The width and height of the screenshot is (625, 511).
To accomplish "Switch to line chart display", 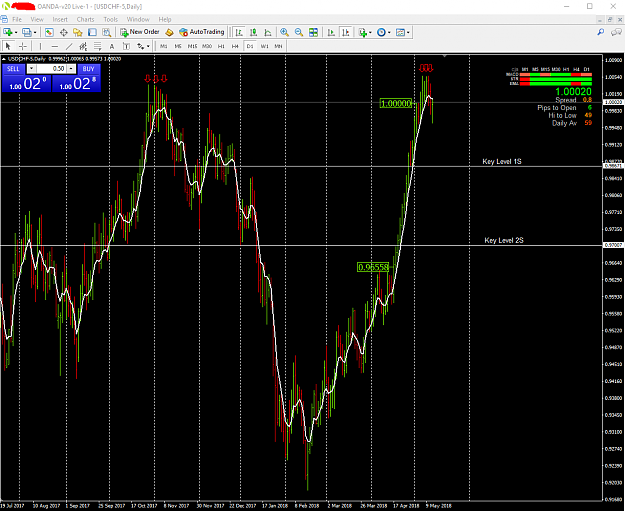I will (x=267, y=32).
